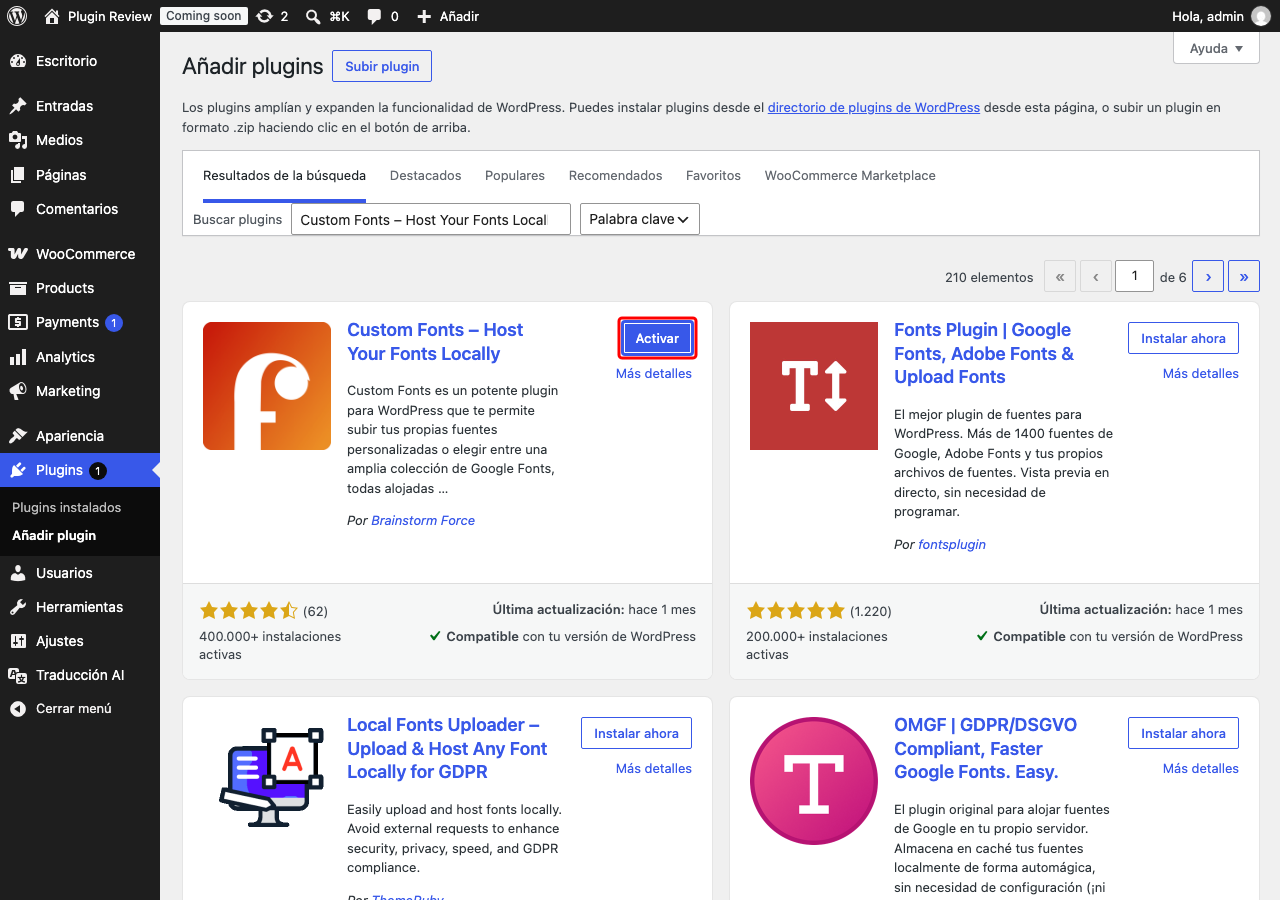The image size is (1280, 900).
Task: Click the updates icon showing 2
Action: click(264, 16)
